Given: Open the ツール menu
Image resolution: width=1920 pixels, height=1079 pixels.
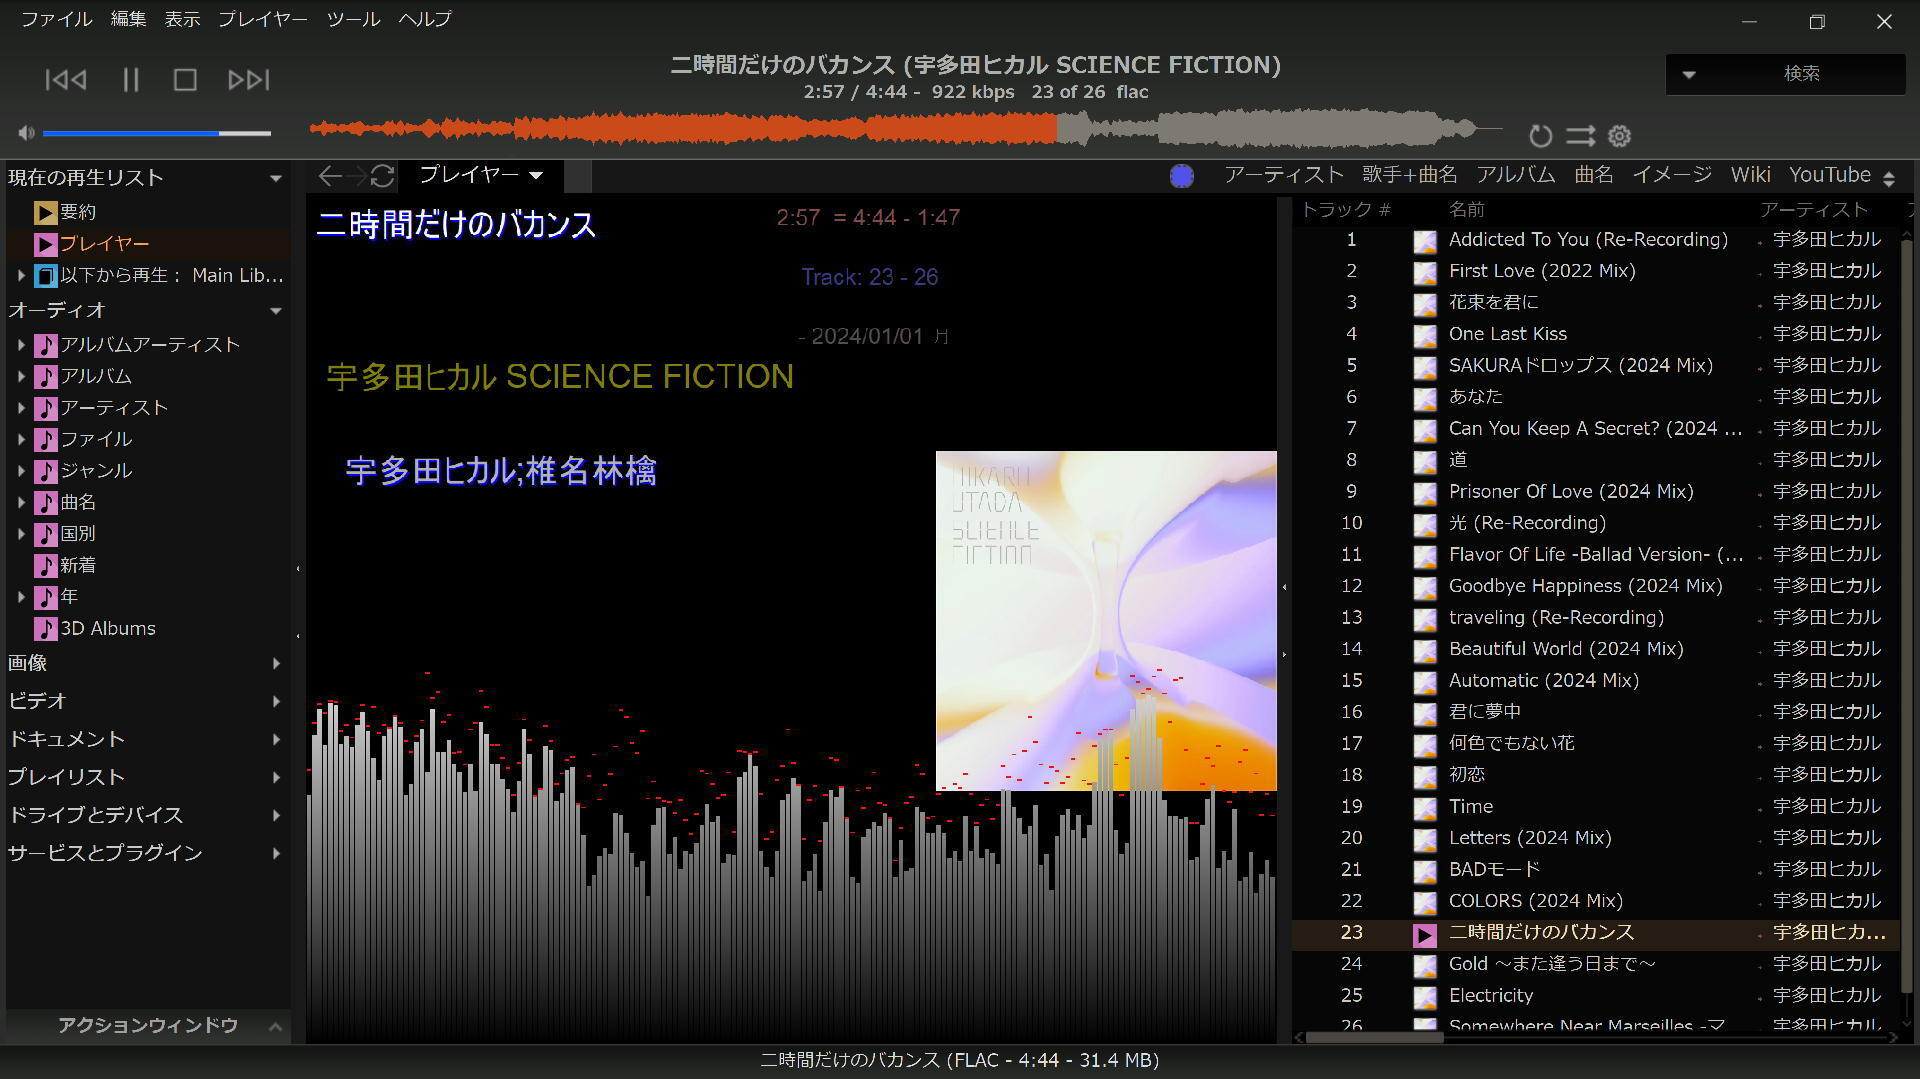Looking at the screenshot, I should click(x=353, y=19).
